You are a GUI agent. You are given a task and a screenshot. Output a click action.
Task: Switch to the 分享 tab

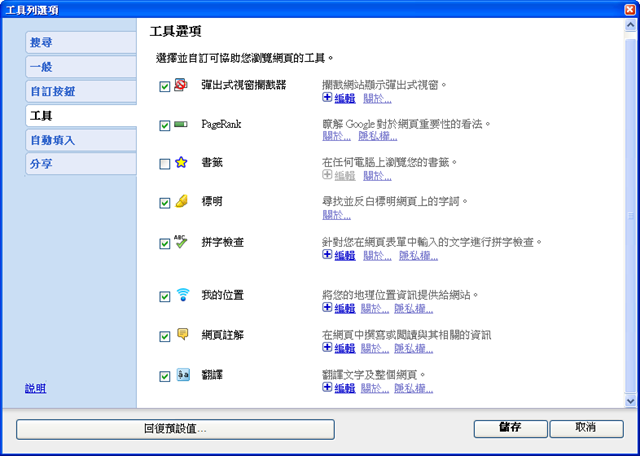81,164
